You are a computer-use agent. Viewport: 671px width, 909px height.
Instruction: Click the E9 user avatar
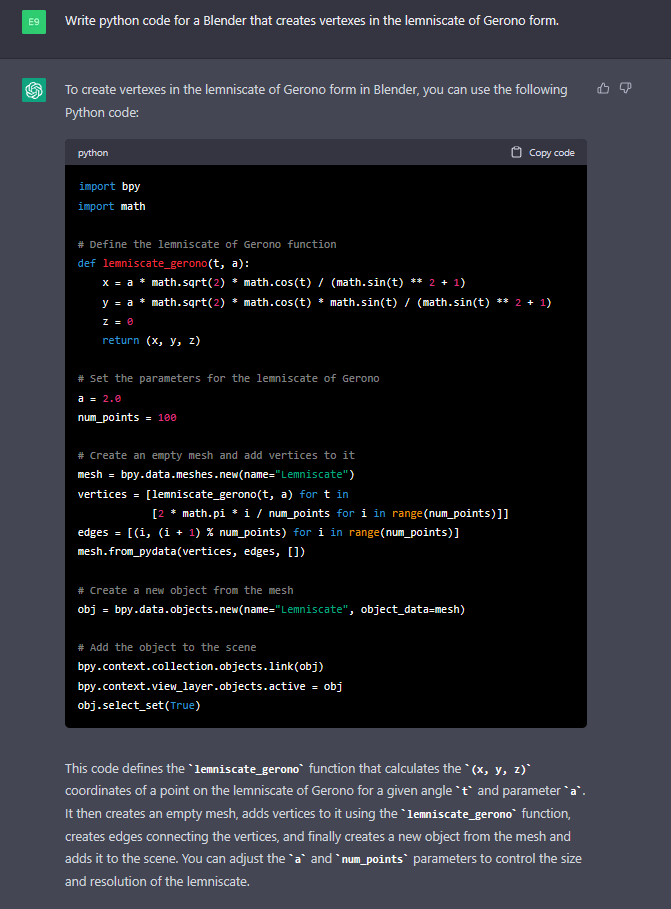tap(34, 22)
